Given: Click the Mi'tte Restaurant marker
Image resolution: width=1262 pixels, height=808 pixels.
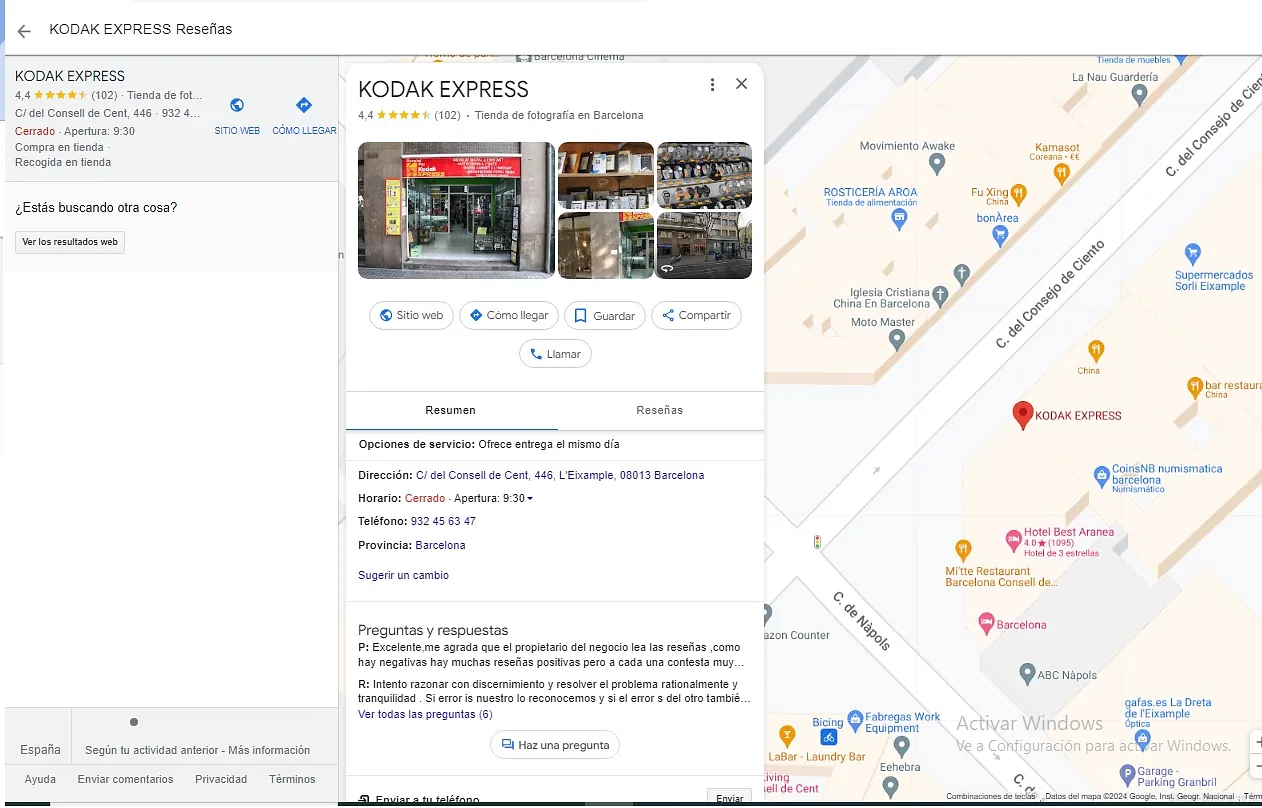Looking at the screenshot, I should click(963, 548).
